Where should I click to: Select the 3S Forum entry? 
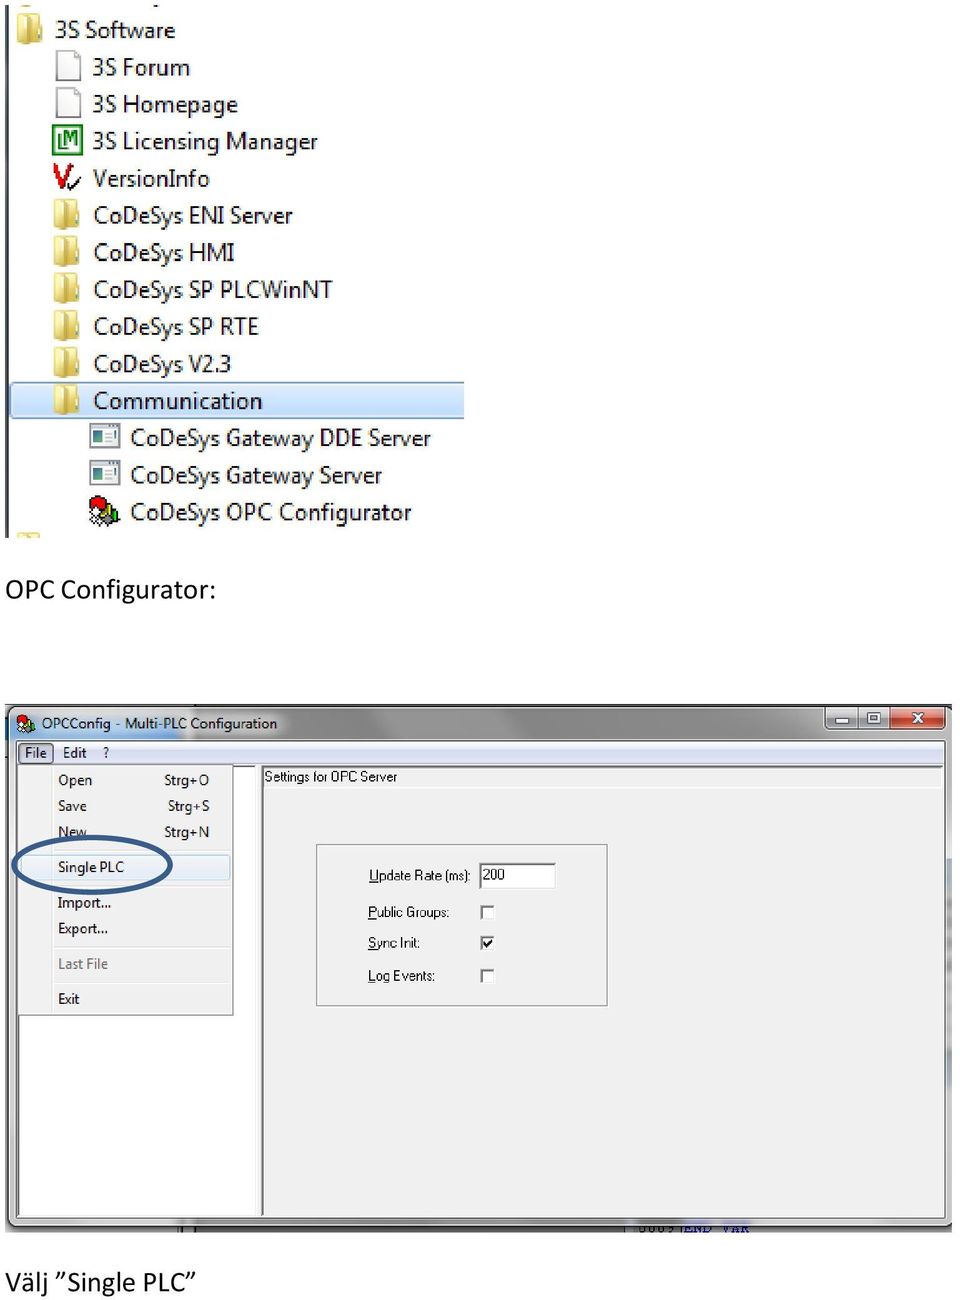point(141,67)
